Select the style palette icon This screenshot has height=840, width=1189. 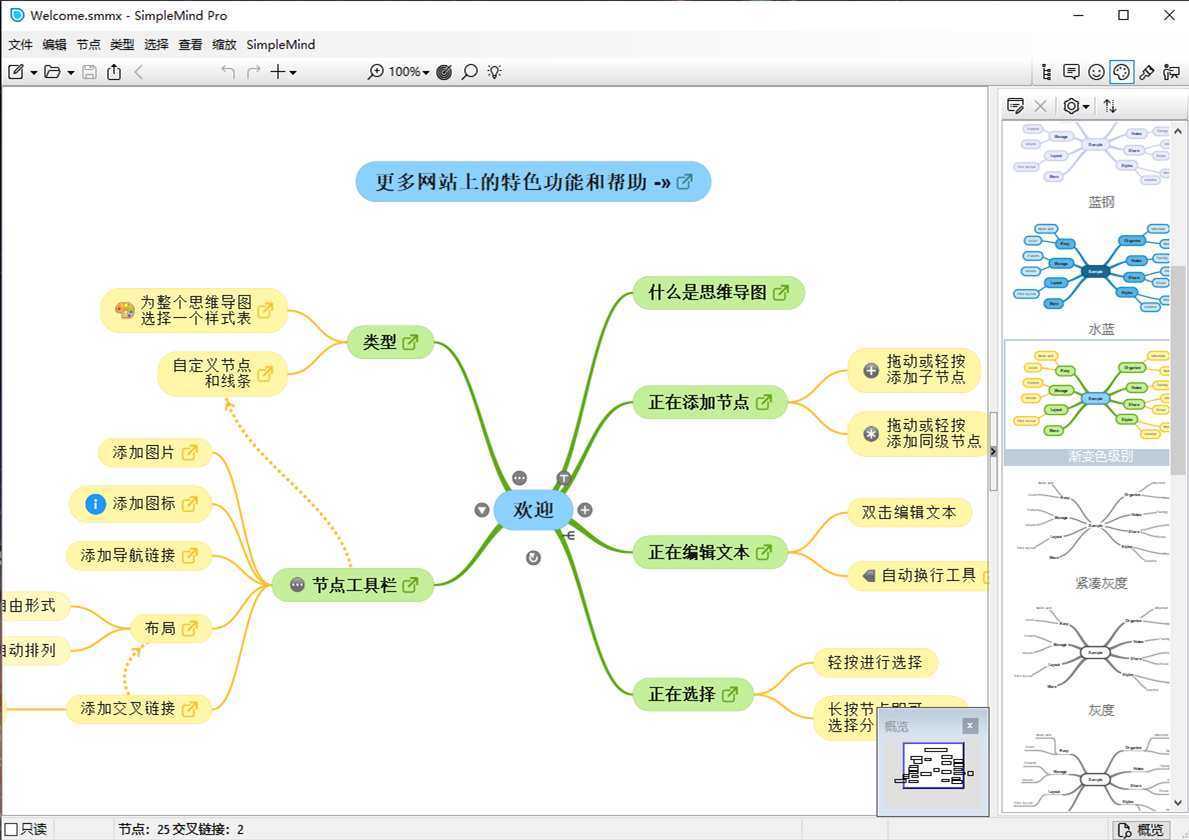1121,71
